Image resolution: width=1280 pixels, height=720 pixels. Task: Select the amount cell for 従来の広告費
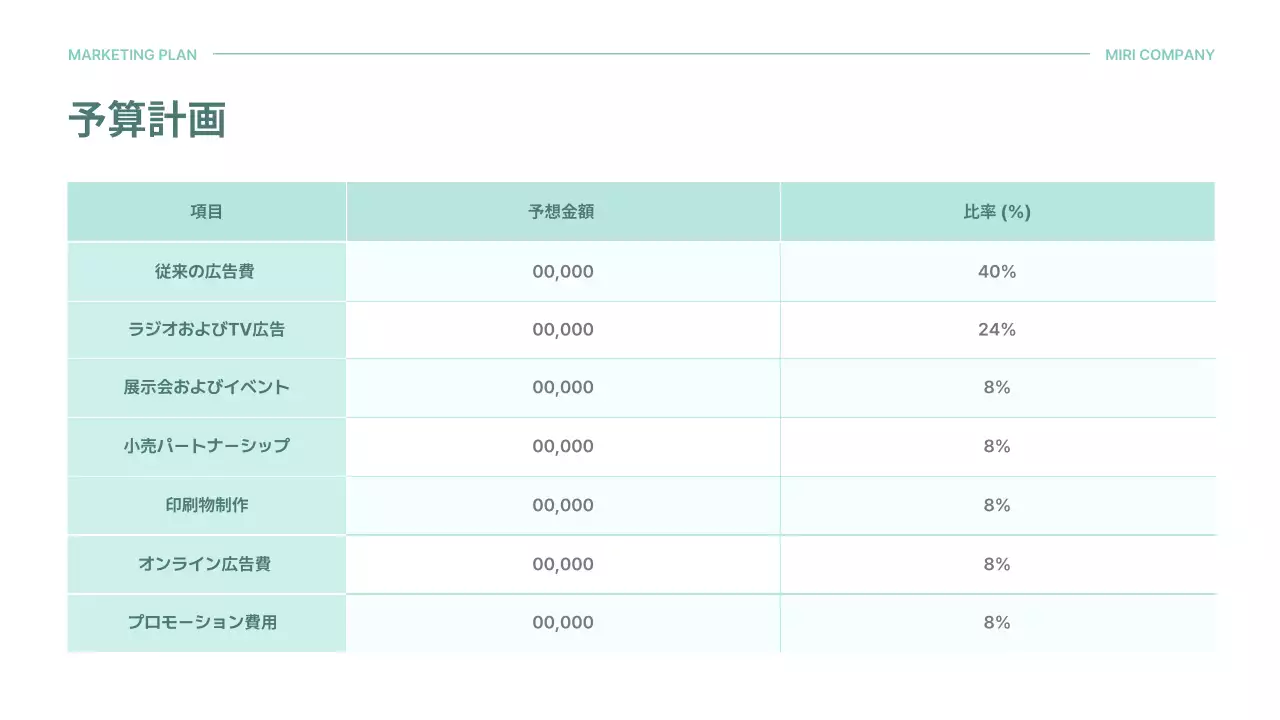(x=562, y=271)
